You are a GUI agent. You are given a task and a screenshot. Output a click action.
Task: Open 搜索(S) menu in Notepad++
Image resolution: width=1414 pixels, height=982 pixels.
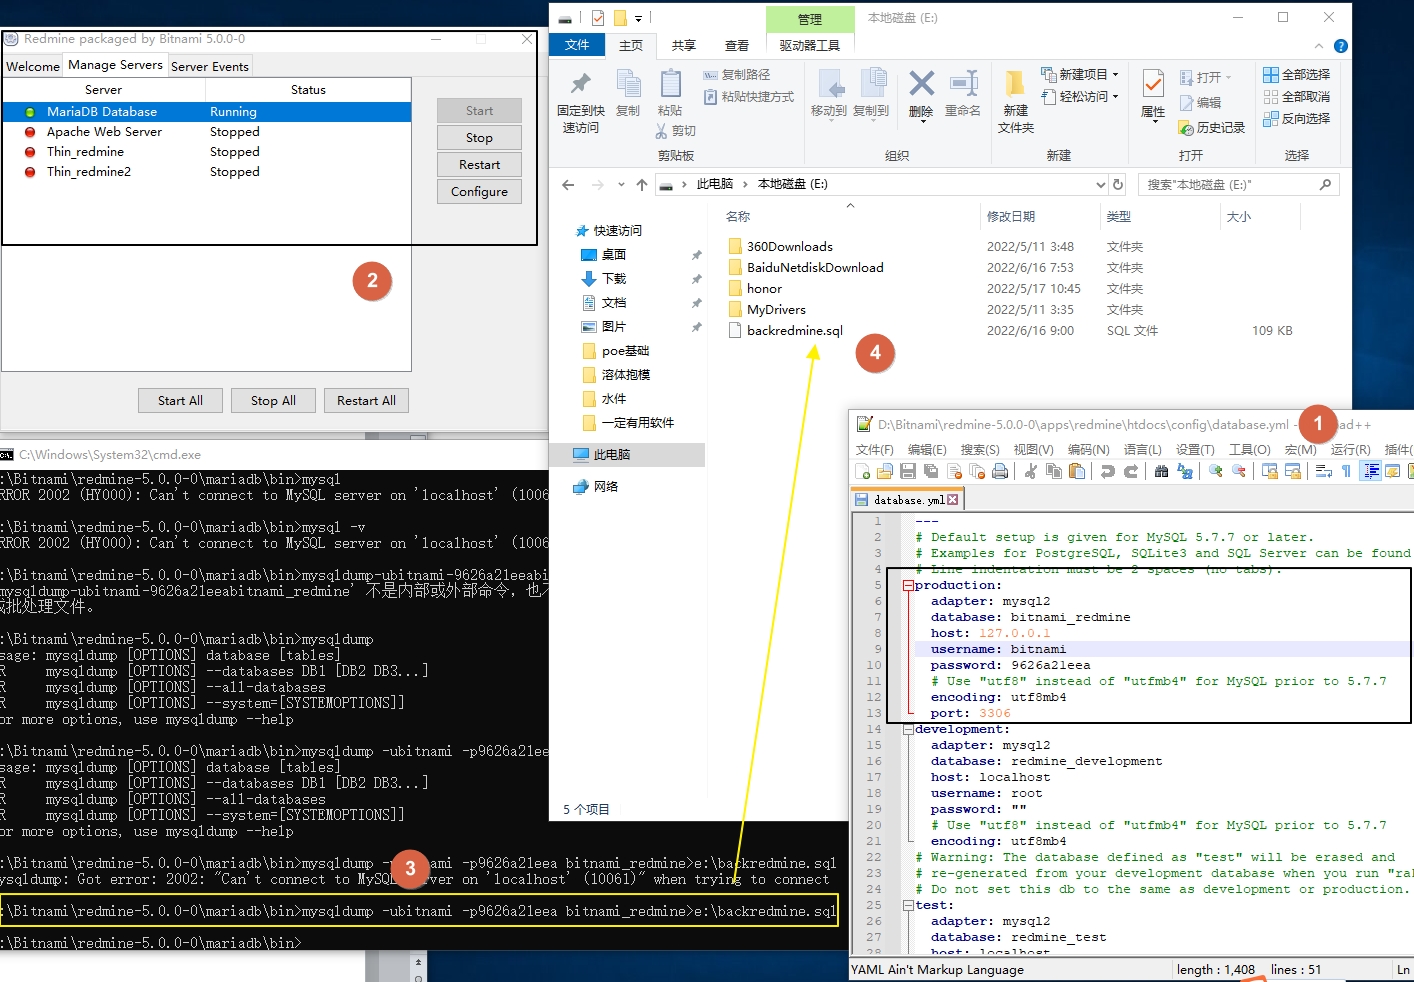980,450
